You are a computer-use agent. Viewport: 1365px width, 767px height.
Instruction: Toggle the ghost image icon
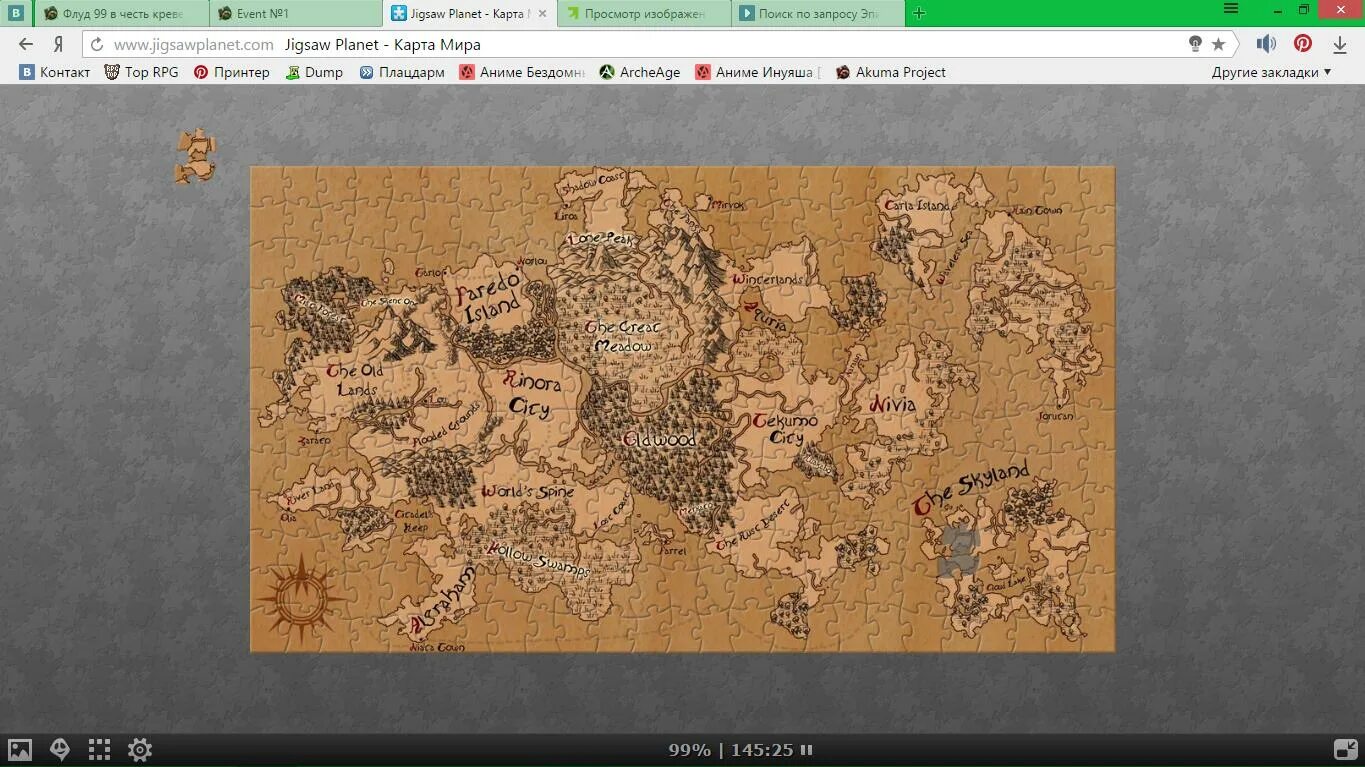[60, 749]
